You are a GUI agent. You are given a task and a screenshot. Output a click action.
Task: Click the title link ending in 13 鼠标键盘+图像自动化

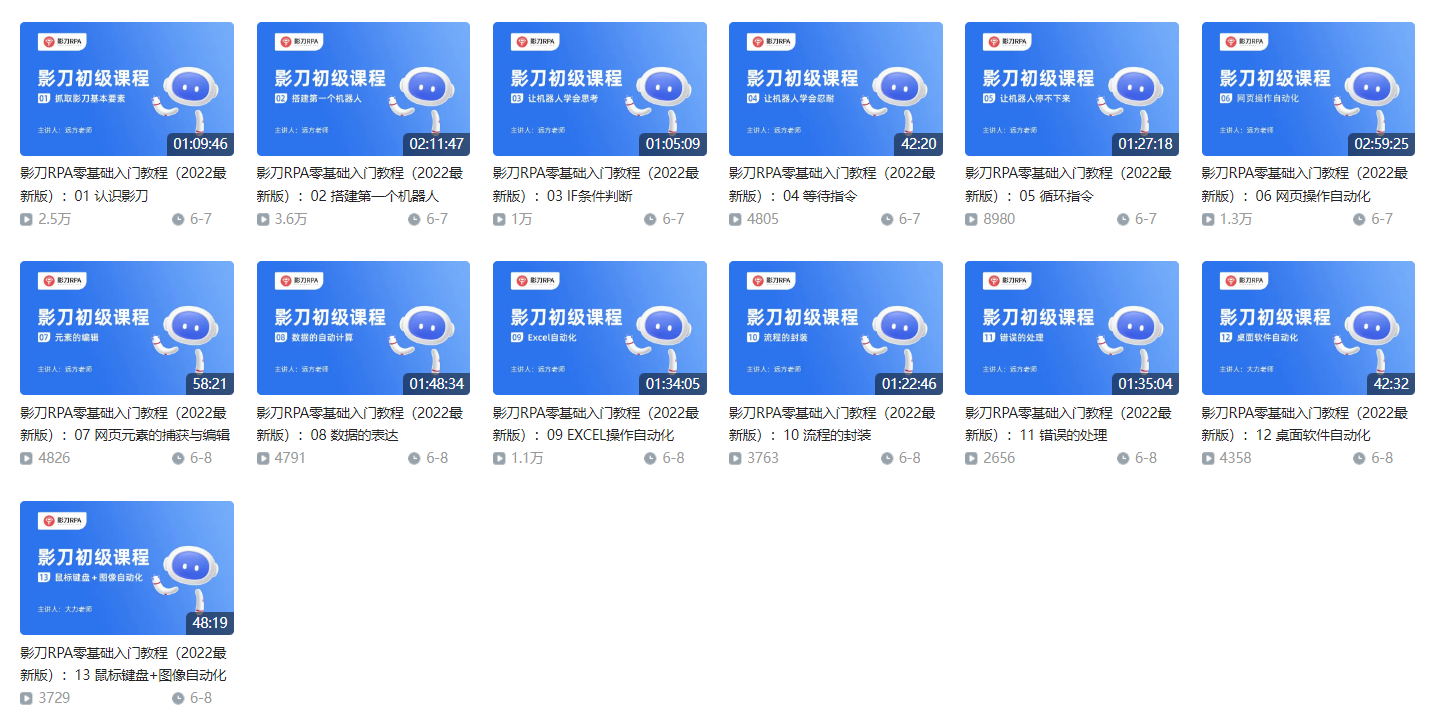point(123,663)
